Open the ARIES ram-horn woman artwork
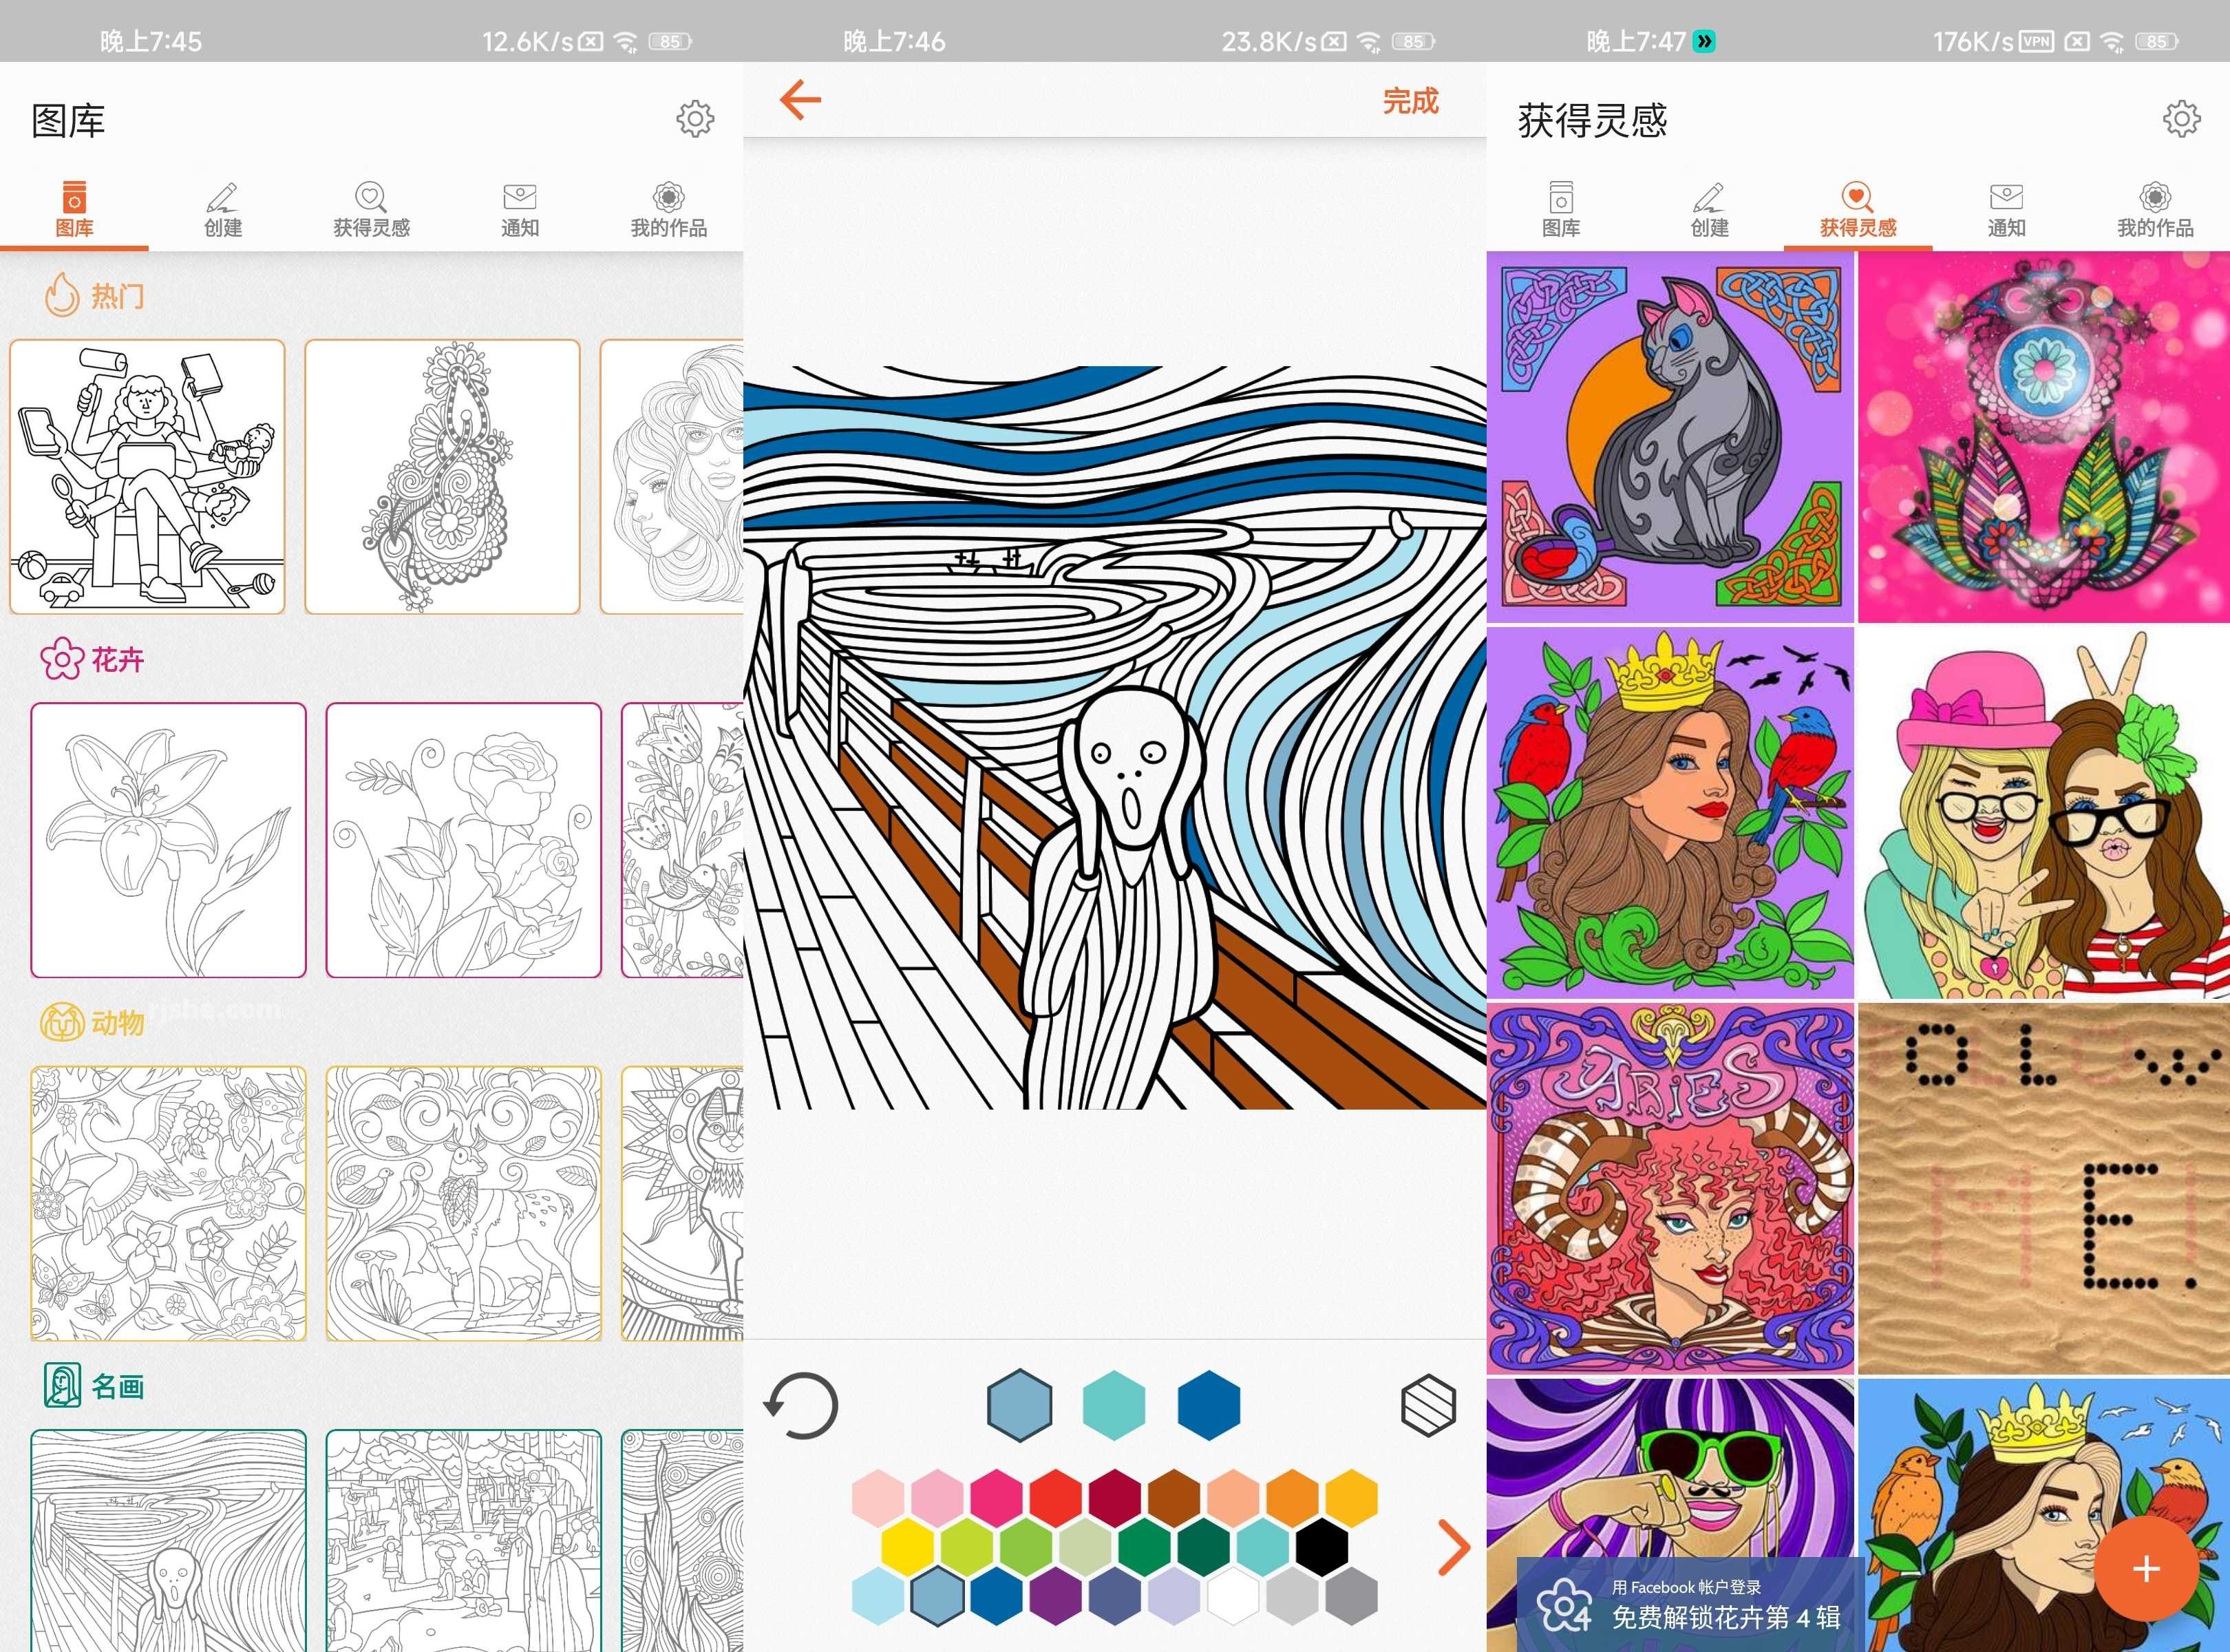Image resolution: width=2230 pixels, height=1652 pixels. [1670, 1188]
